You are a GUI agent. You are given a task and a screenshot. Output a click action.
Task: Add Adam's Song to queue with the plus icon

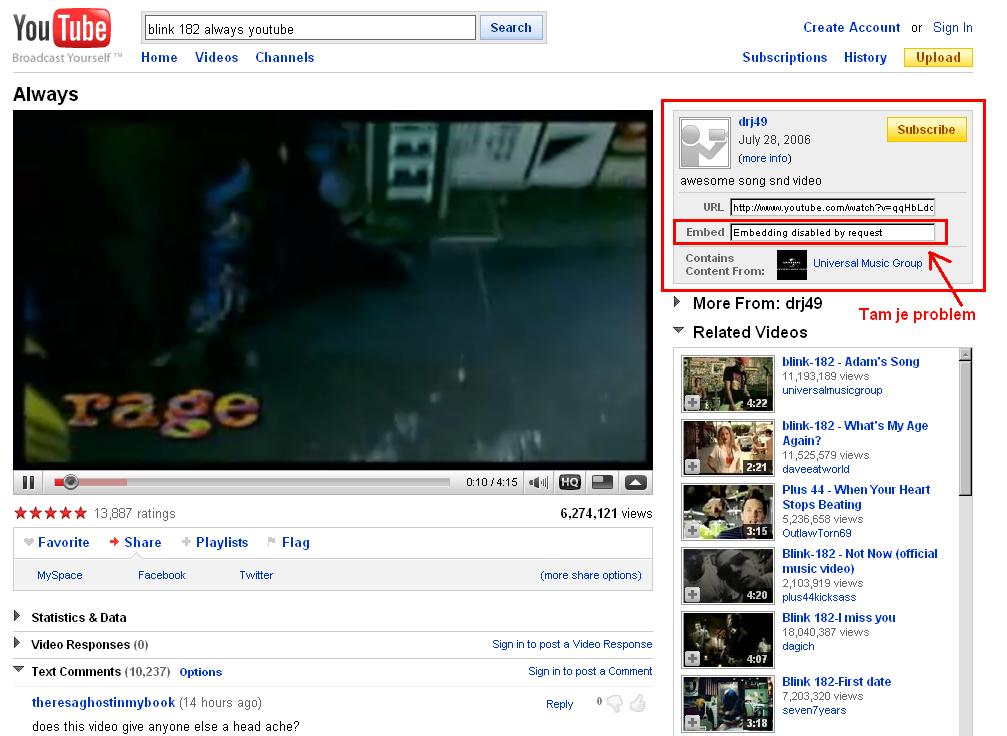pos(692,402)
